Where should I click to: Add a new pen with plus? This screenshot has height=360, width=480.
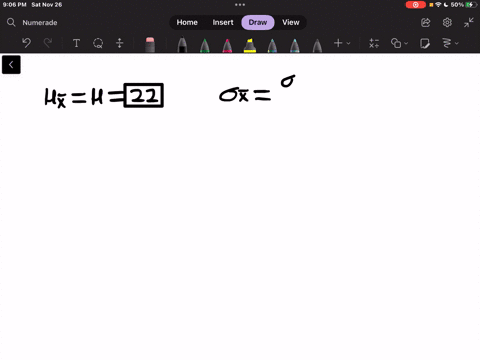[338, 43]
